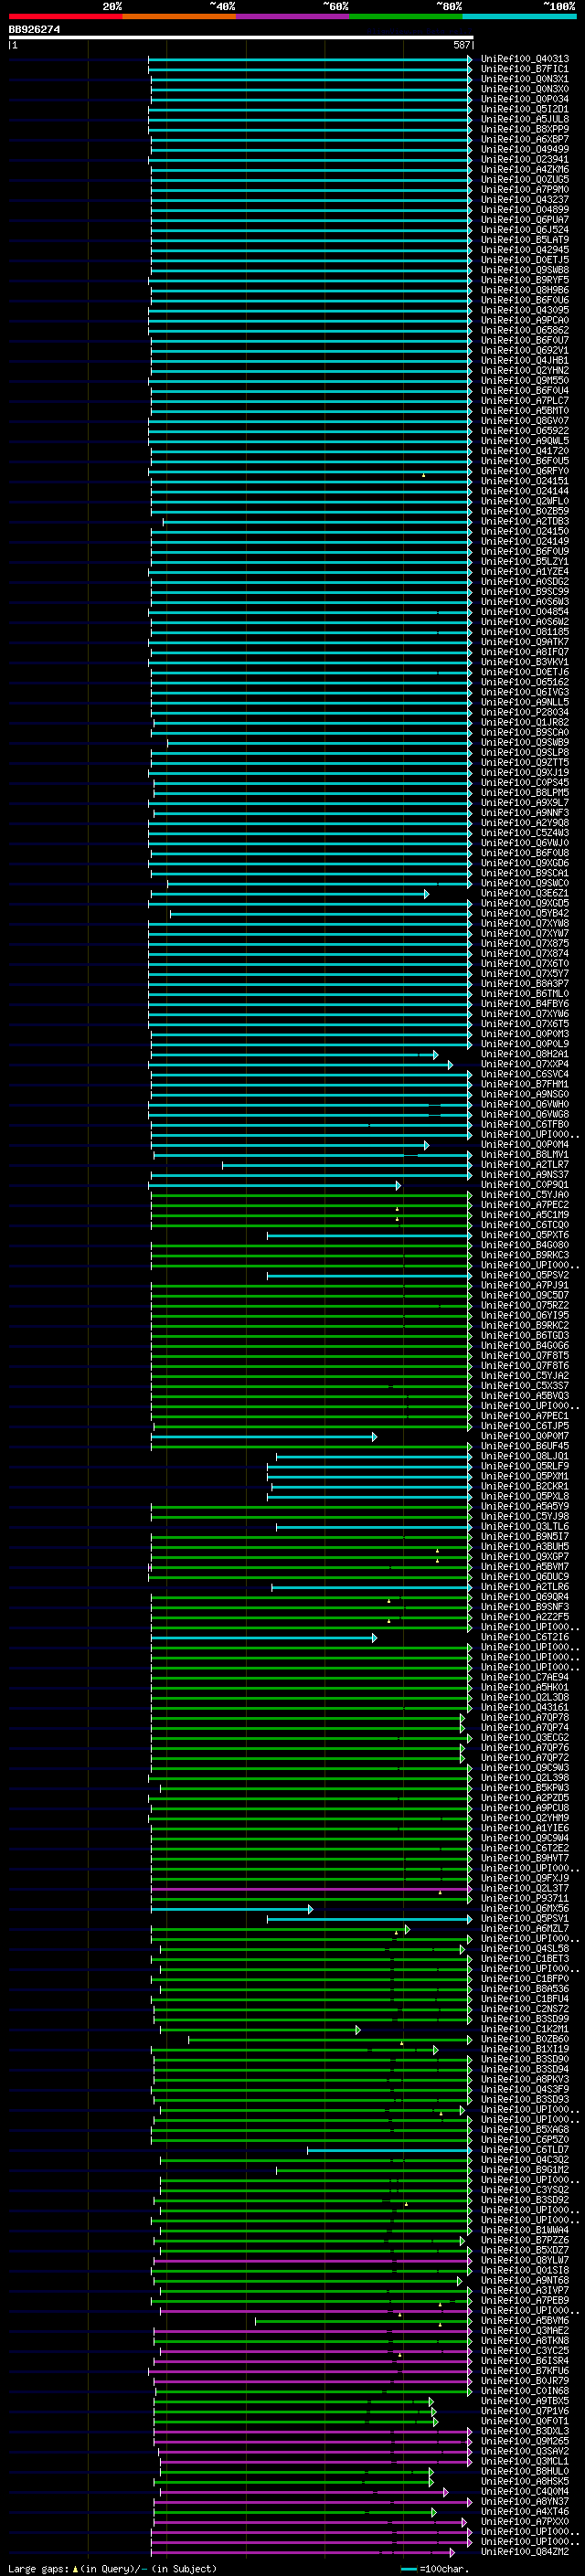585x2576 pixels.
Task: Select hit label UniRef100_A8HSK5
Action: 525,2481
